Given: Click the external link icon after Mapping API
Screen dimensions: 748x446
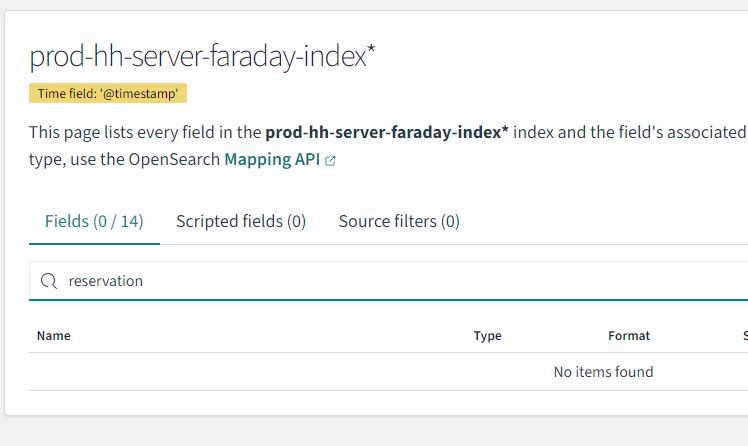Looking at the screenshot, I should pyautogui.click(x=330, y=160).
